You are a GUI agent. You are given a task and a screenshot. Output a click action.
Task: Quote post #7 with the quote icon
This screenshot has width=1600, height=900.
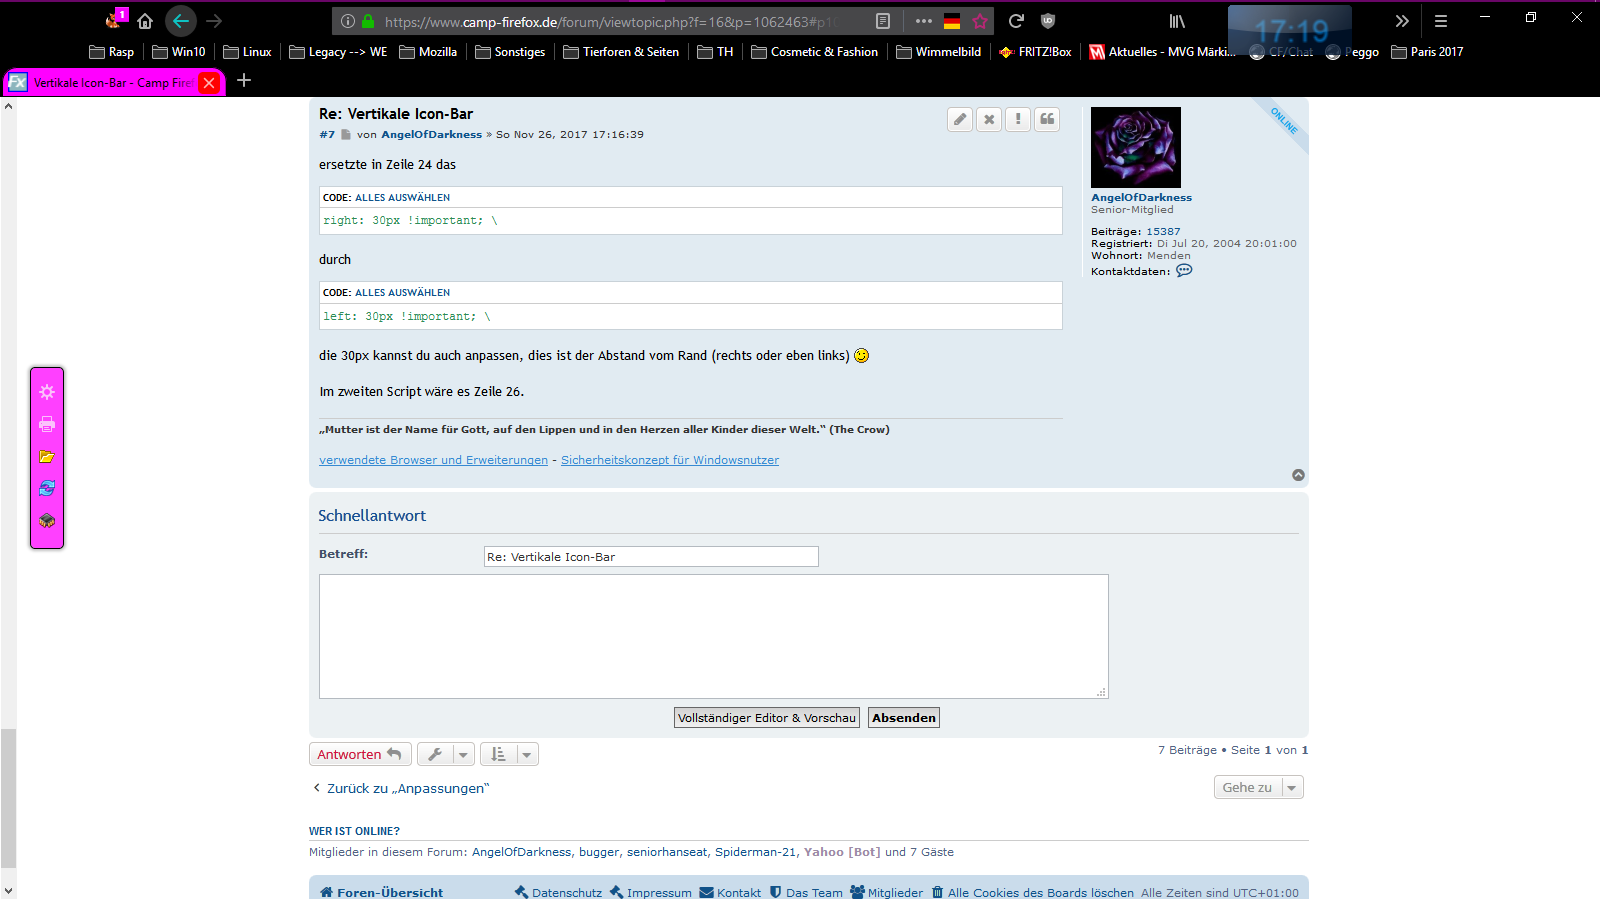pyautogui.click(x=1047, y=120)
